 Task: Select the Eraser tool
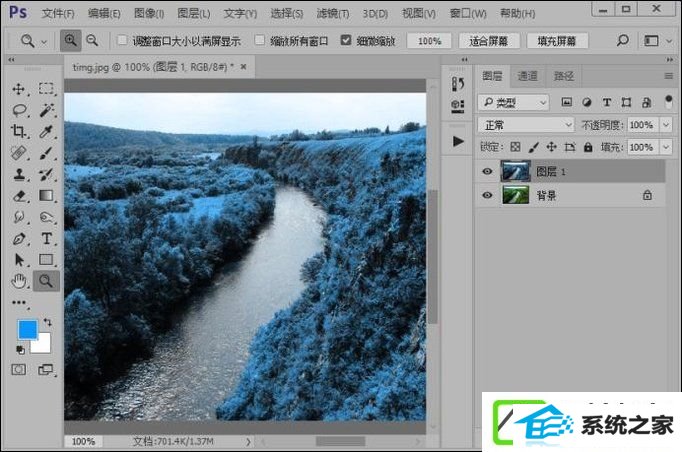pyautogui.click(x=19, y=196)
